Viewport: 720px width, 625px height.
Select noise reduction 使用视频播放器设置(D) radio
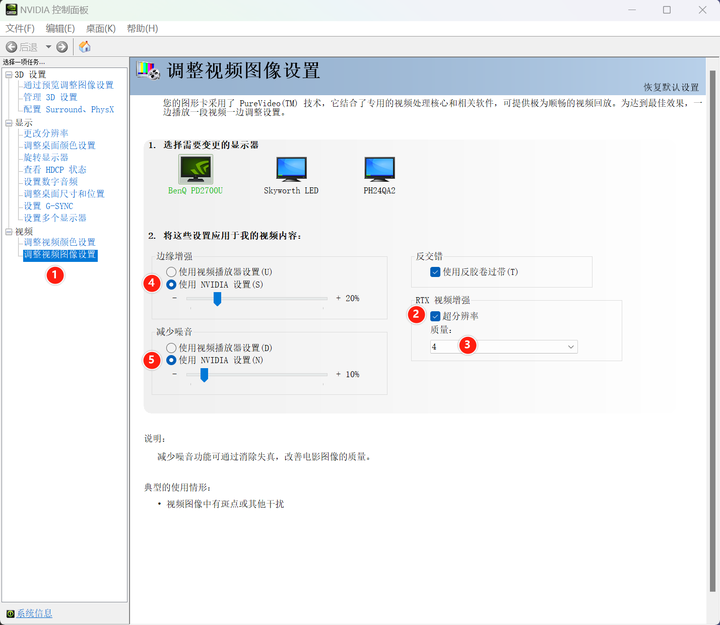[x=171, y=348]
